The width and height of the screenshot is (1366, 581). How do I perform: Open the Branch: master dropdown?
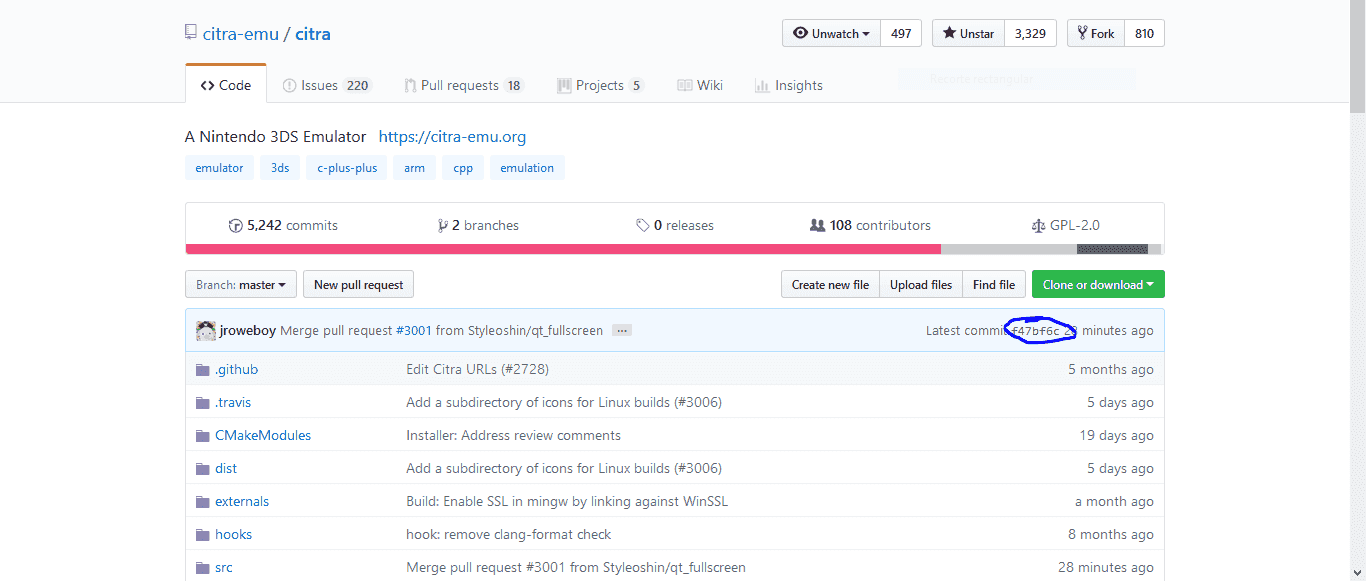[241, 285]
